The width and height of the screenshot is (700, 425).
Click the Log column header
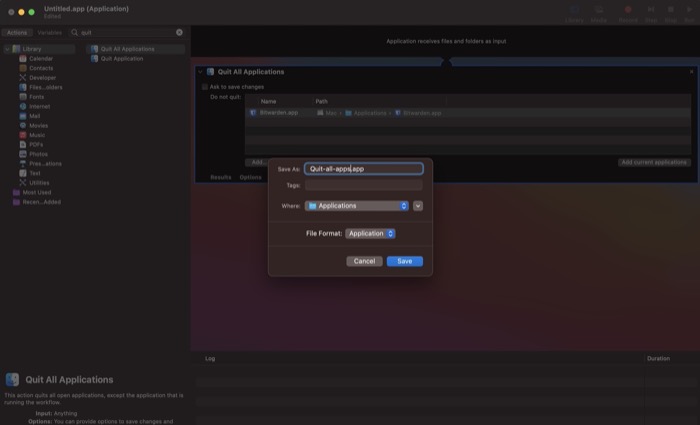point(210,358)
